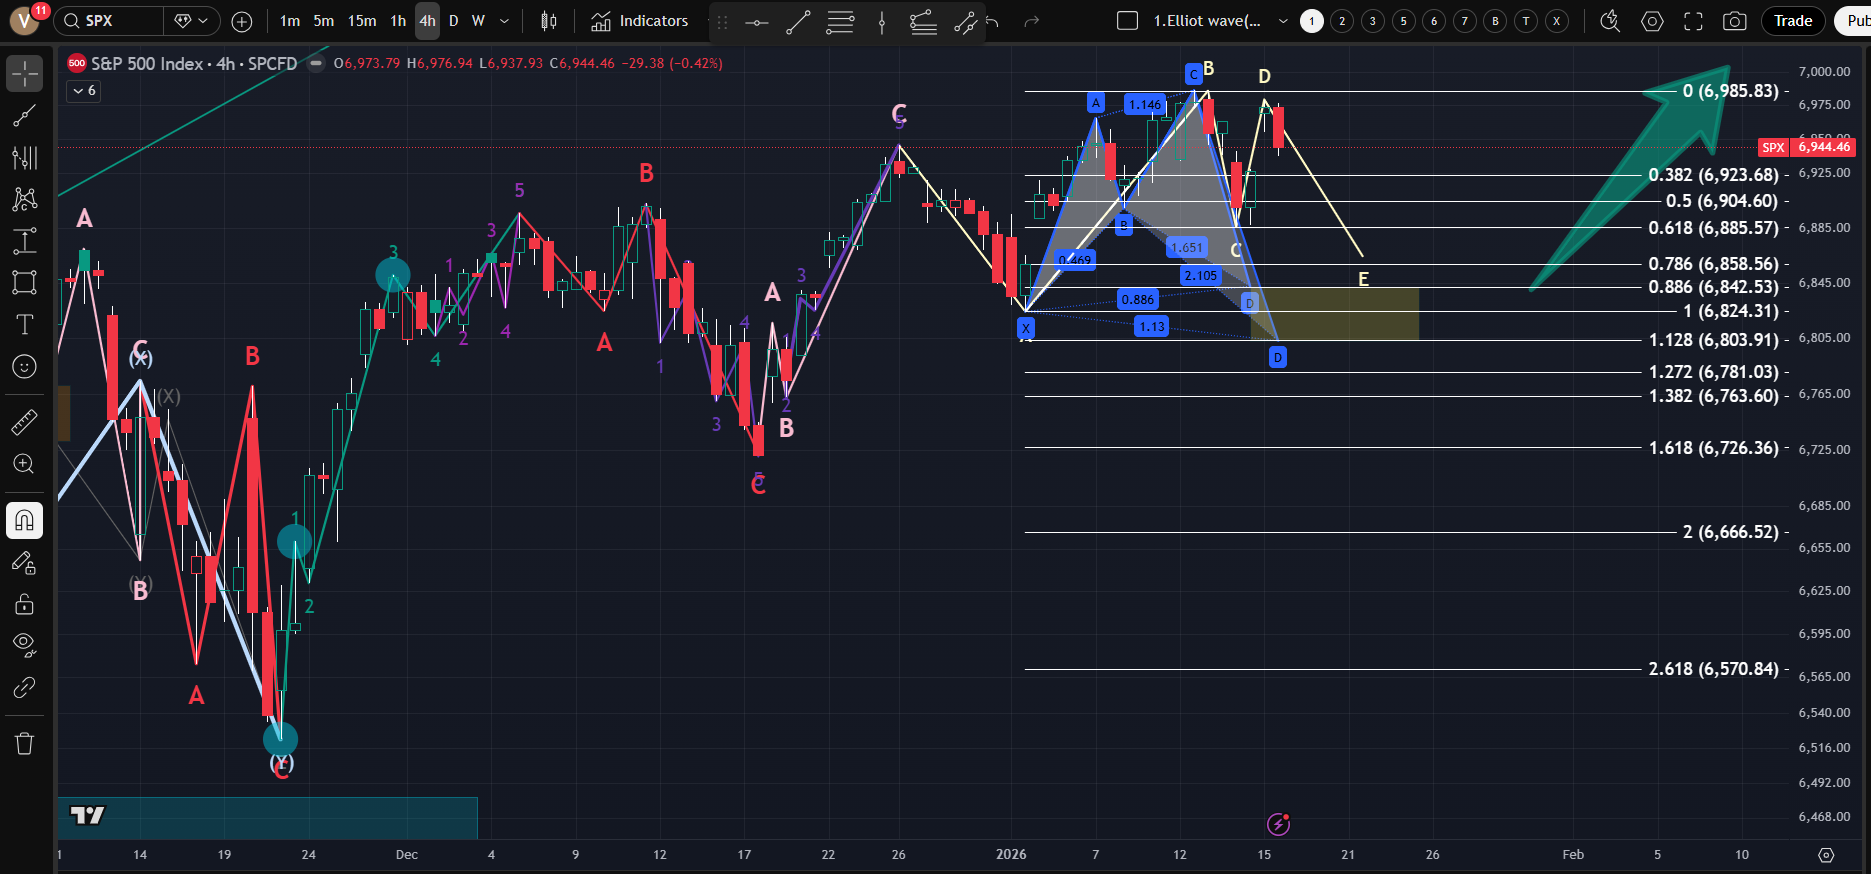This screenshot has width=1871, height=874.
Task: Enter fullscreen mode
Action: tap(1693, 21)
